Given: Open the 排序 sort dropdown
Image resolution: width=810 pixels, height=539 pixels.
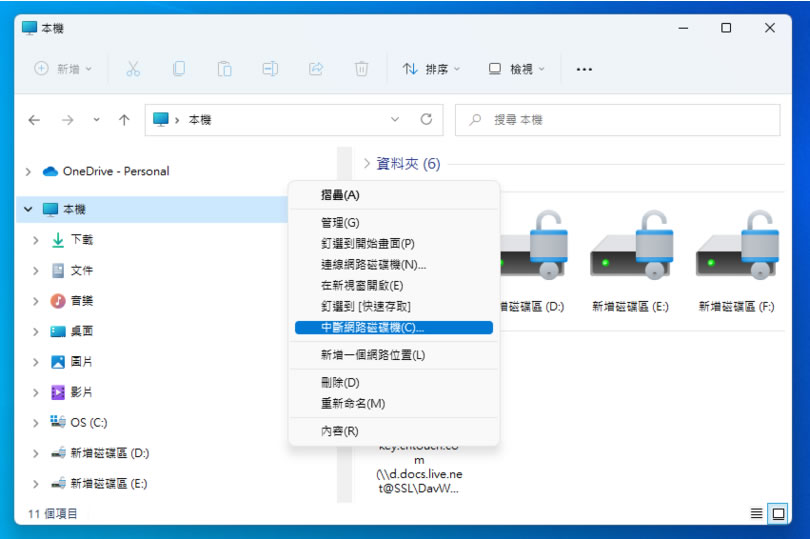Looking at the screenshot, I should click(431, 69).
